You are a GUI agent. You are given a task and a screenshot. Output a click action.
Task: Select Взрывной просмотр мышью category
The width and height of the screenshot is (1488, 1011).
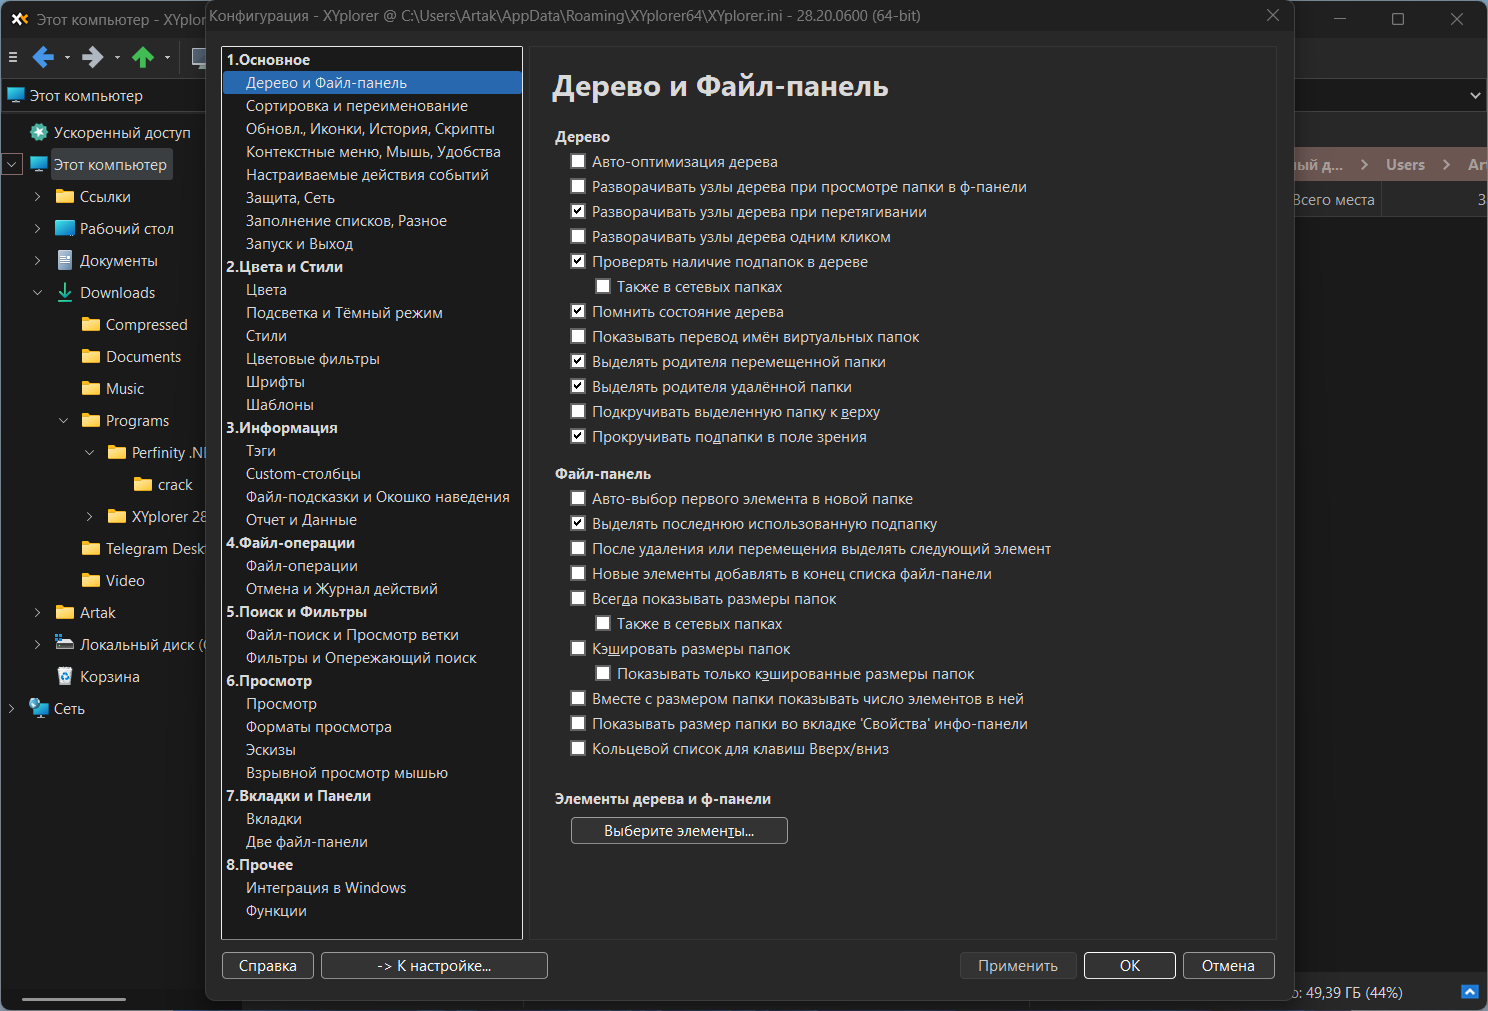pyautogui.click(x=347, y=773)
